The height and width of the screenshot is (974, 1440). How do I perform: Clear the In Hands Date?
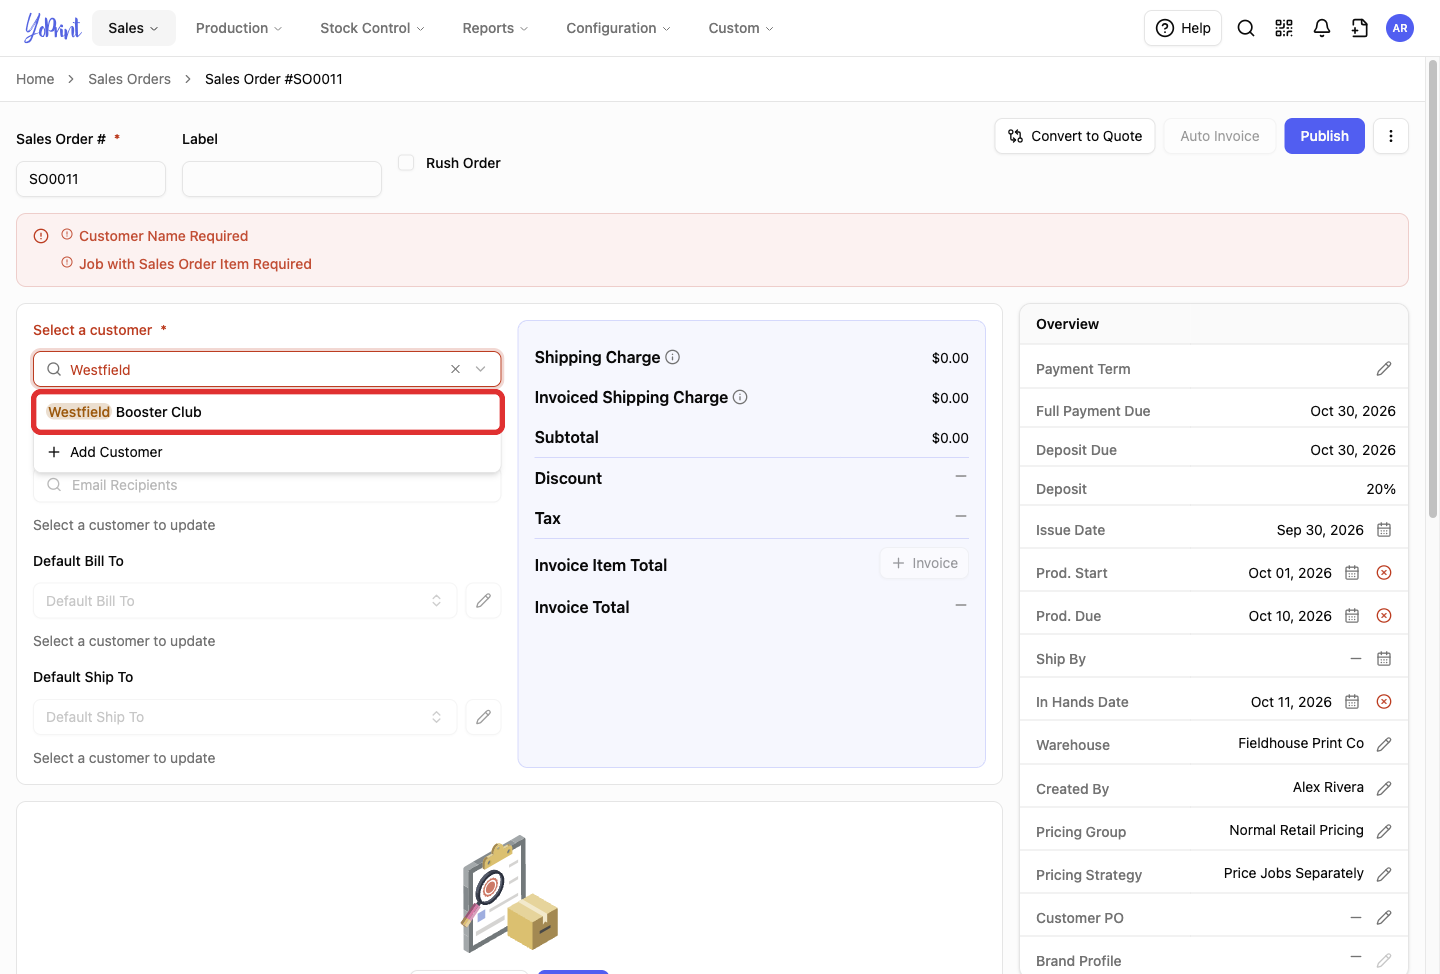[x=1384, y=702]
